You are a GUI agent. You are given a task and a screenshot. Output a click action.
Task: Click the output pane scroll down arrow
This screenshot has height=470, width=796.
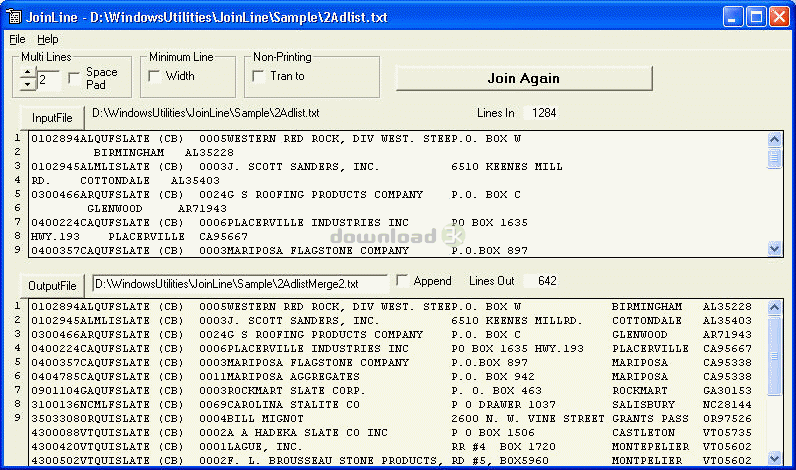pyautogui.click(x=774, y=458)
